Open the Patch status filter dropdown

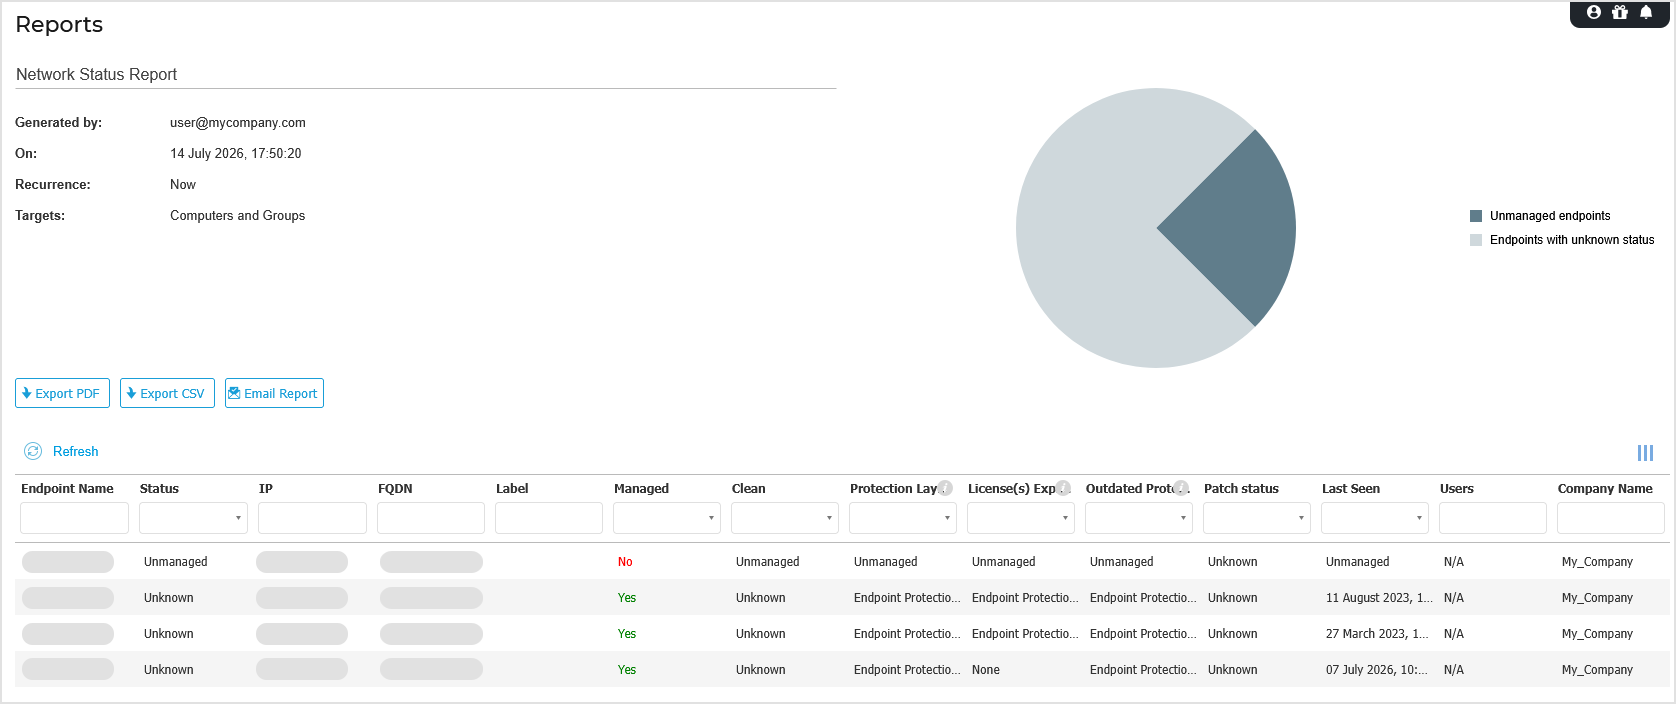point(1257,518)
